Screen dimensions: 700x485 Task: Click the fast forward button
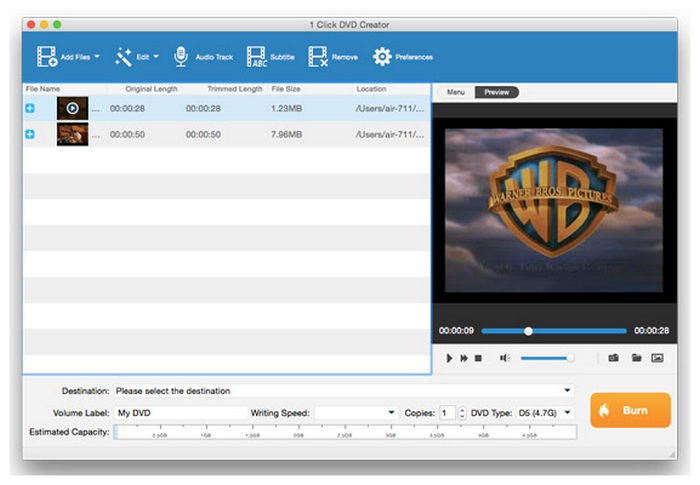464,358
